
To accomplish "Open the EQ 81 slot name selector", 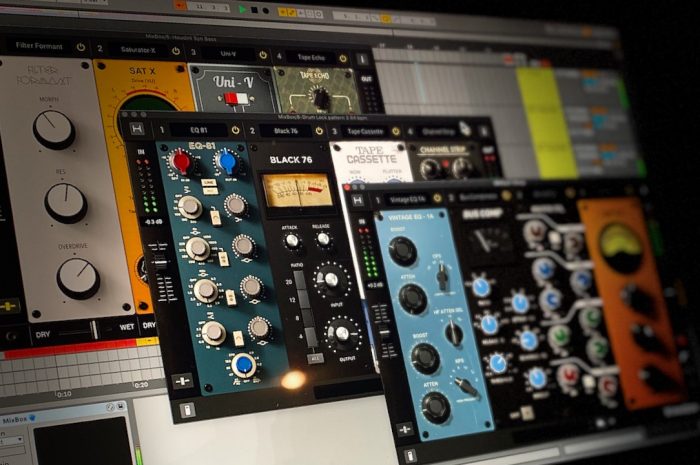I will point(199,130).
